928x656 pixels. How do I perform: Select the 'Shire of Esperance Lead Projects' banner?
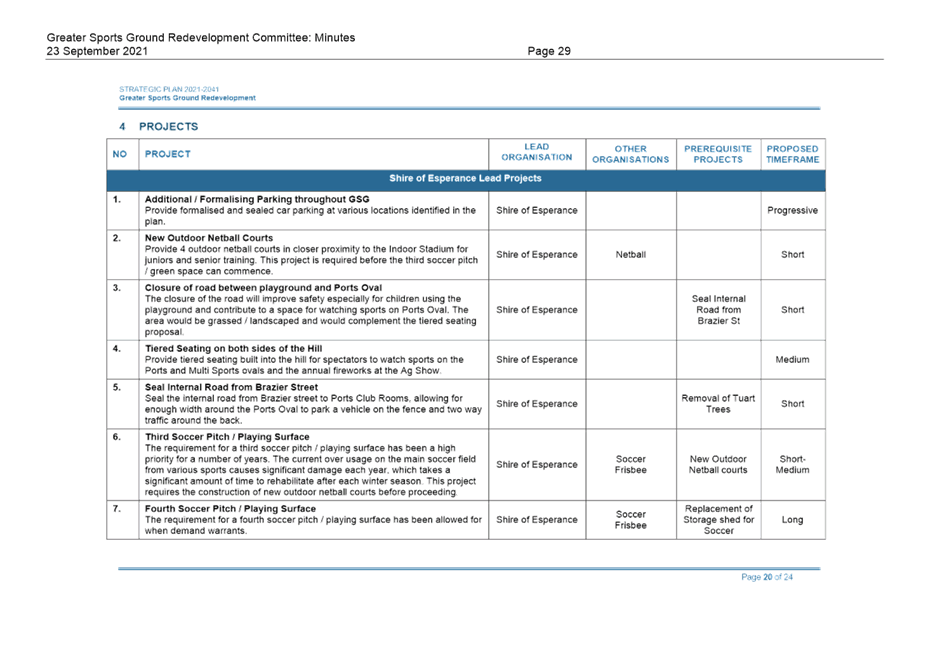(465, 179)
